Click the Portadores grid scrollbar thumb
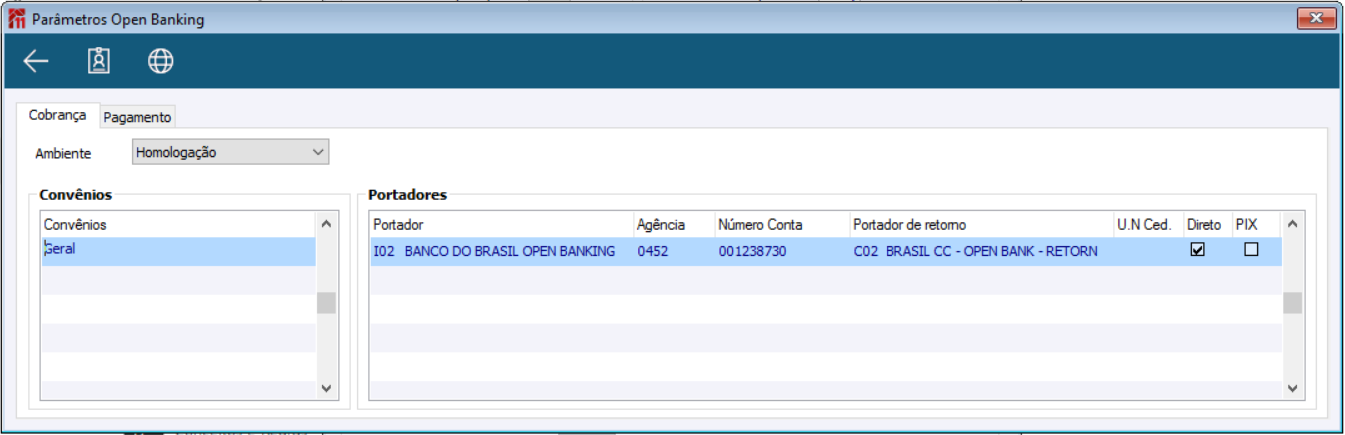 pos(1293,302)
